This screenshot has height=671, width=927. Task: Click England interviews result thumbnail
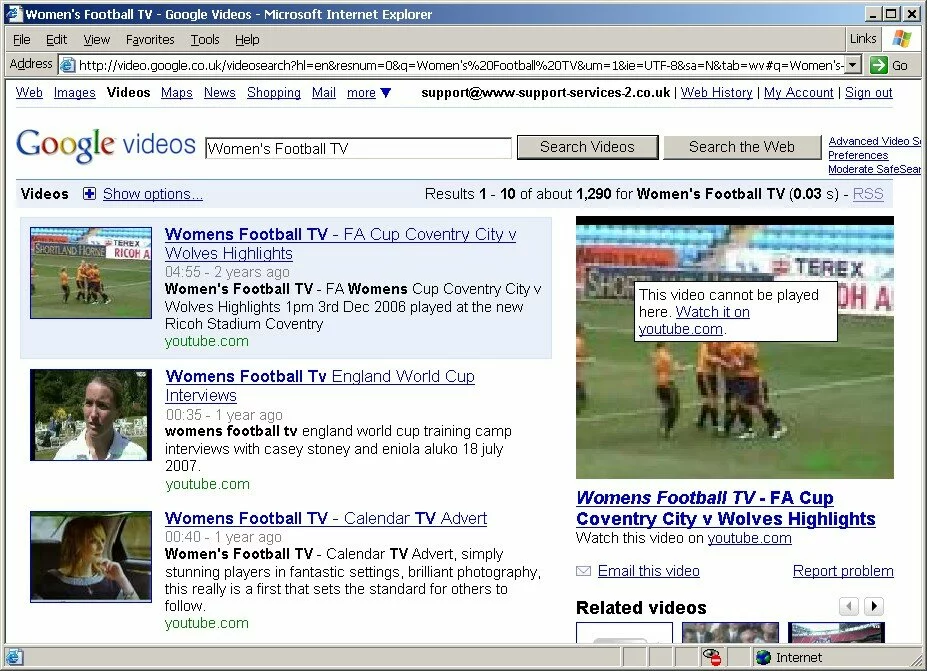[x=91, y=415]
